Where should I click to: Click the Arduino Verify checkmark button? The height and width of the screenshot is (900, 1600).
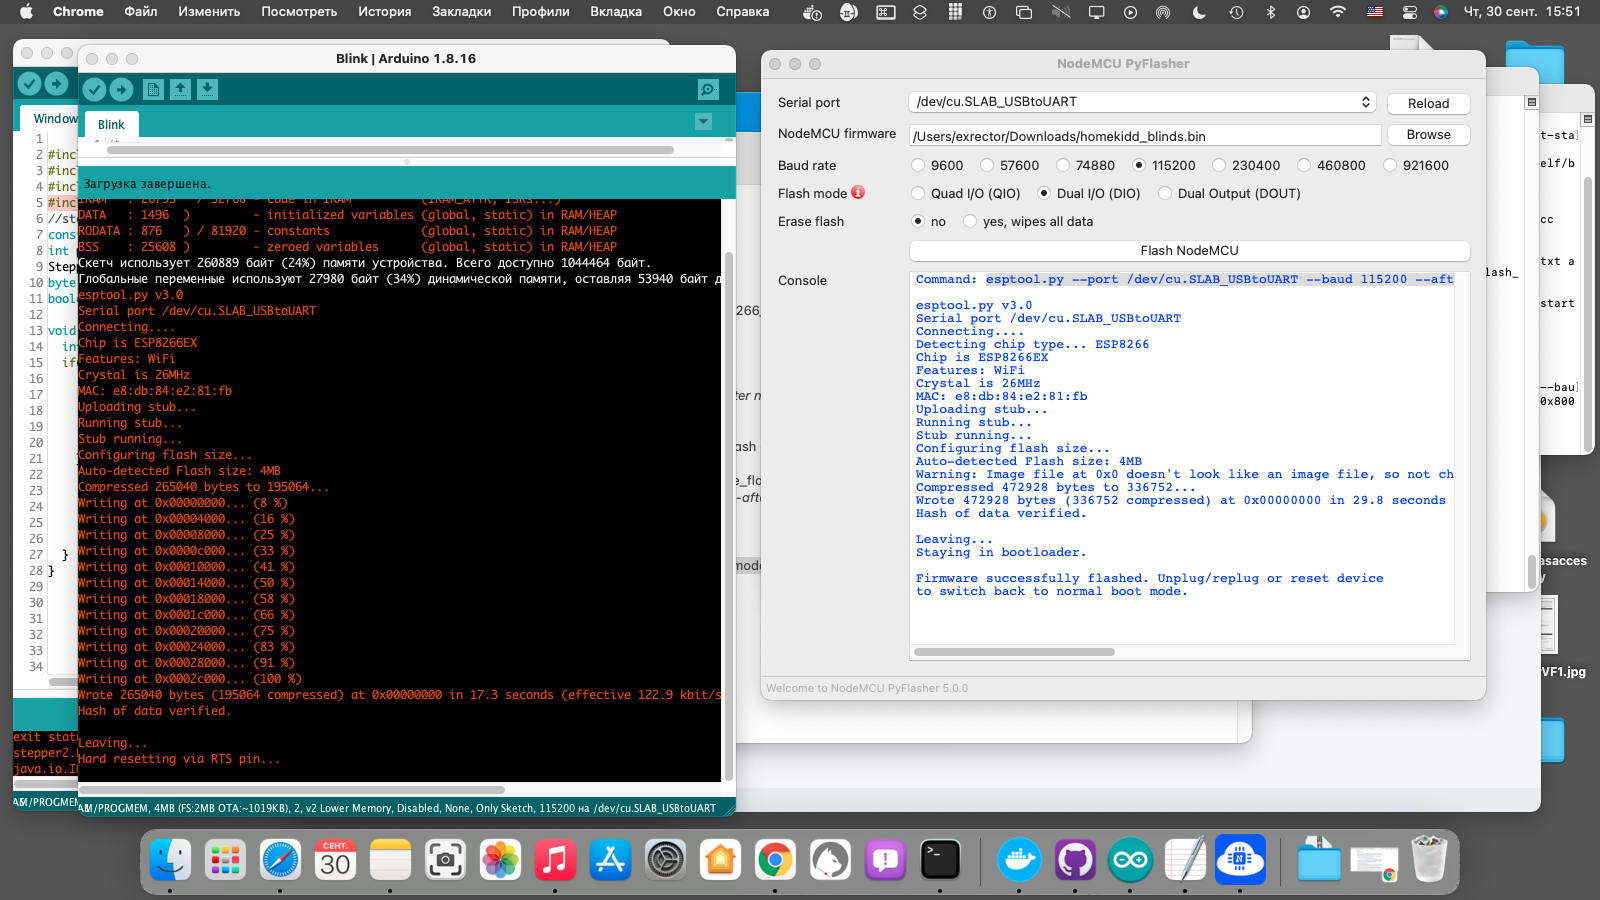[x=94, y=90]
